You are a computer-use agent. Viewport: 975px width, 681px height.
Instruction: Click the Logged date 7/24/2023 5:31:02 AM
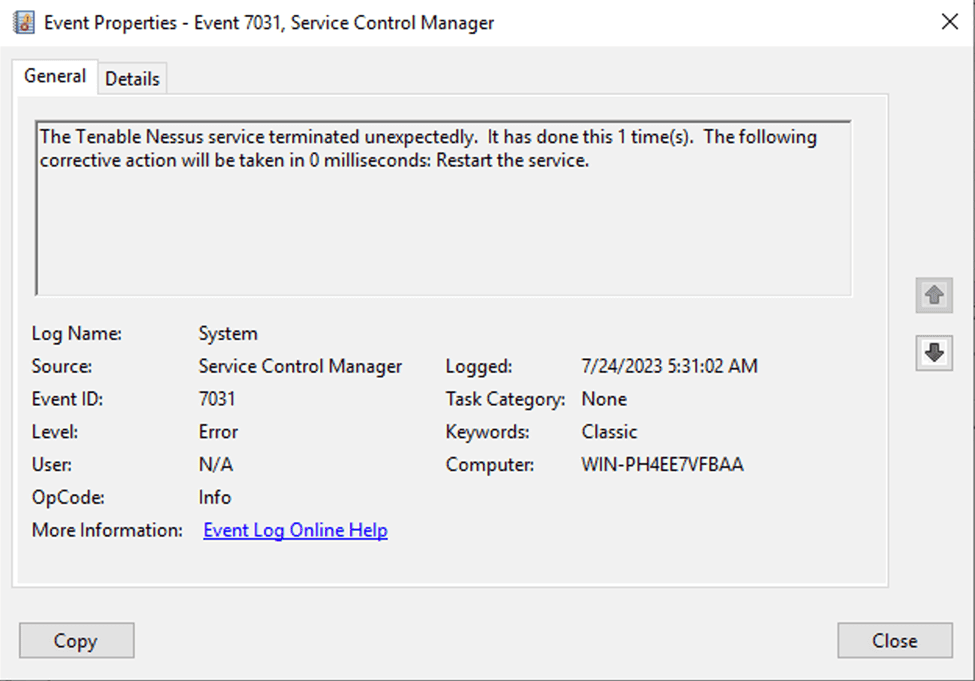669,367
